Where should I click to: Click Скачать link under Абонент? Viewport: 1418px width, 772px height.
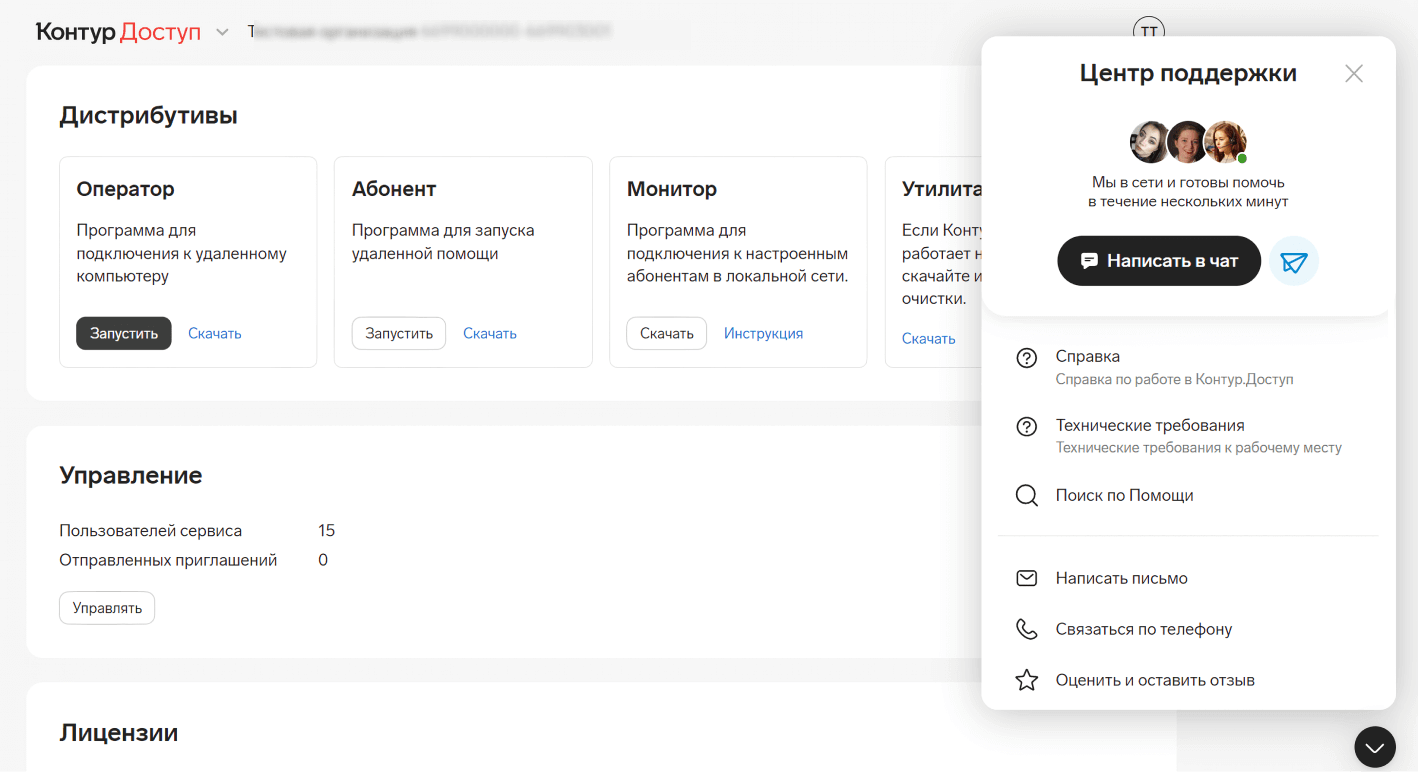(490, 334)
